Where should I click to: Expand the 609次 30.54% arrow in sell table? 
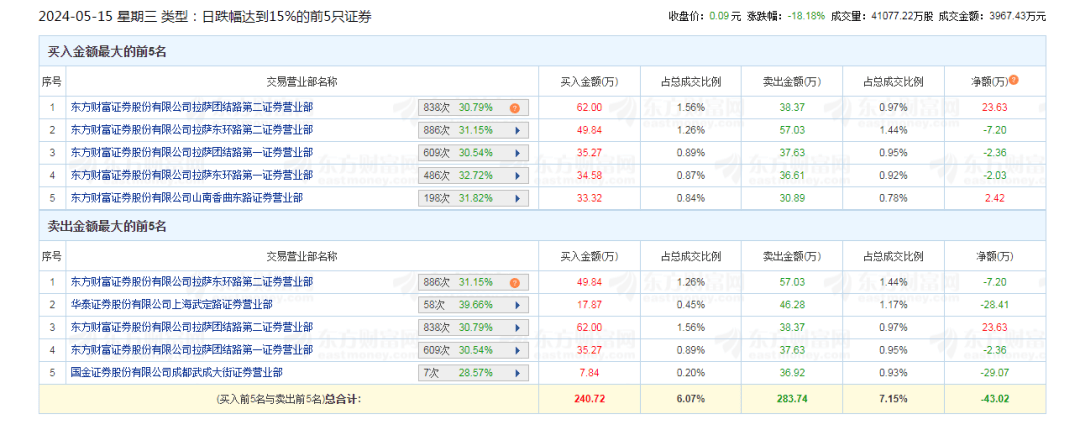tap(516, 351)
